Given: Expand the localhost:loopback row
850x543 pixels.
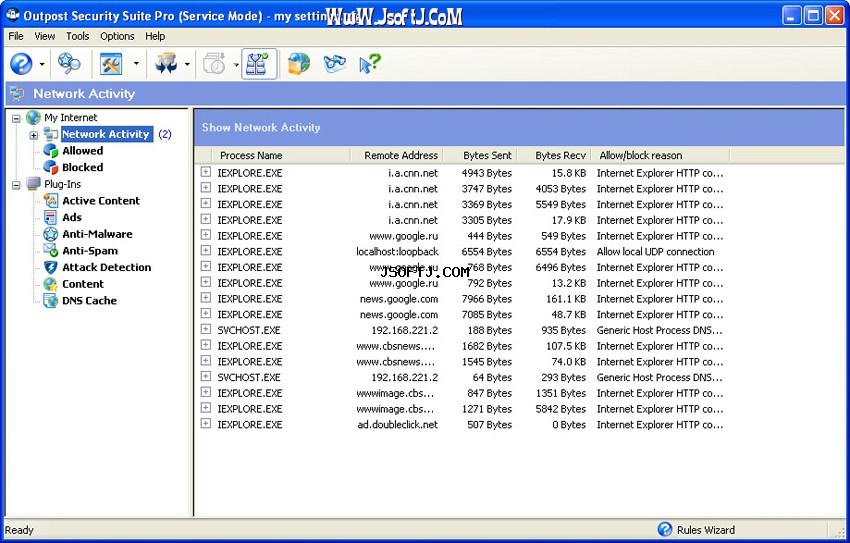Looking at the screenshot, I should (205, 250).
